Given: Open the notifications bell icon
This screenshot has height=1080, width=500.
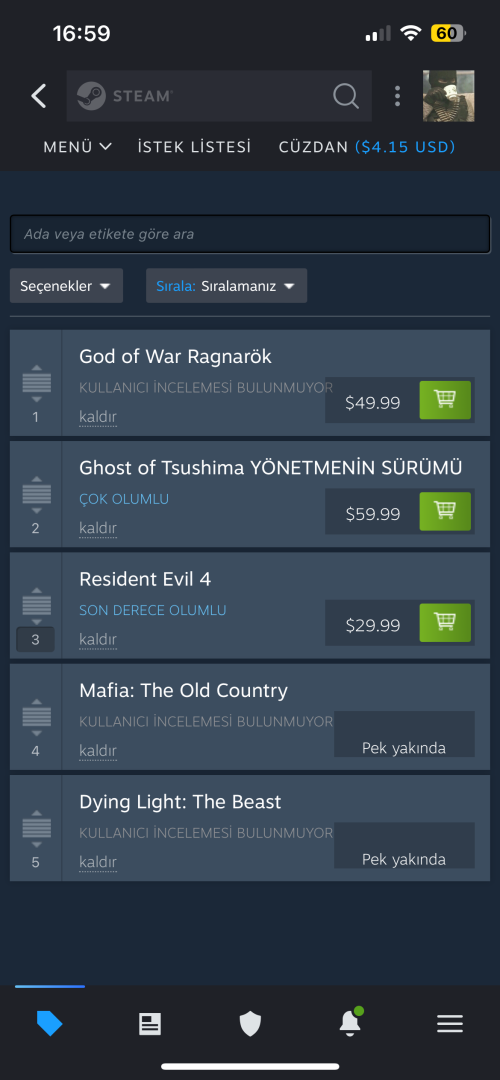Looking at the screenshot, I should point(350,1023).
